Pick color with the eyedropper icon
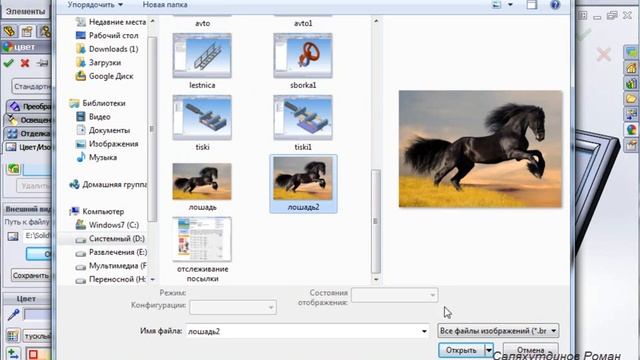Image resolution: width=640 pixels, height=360 pixels. point(13,314)
